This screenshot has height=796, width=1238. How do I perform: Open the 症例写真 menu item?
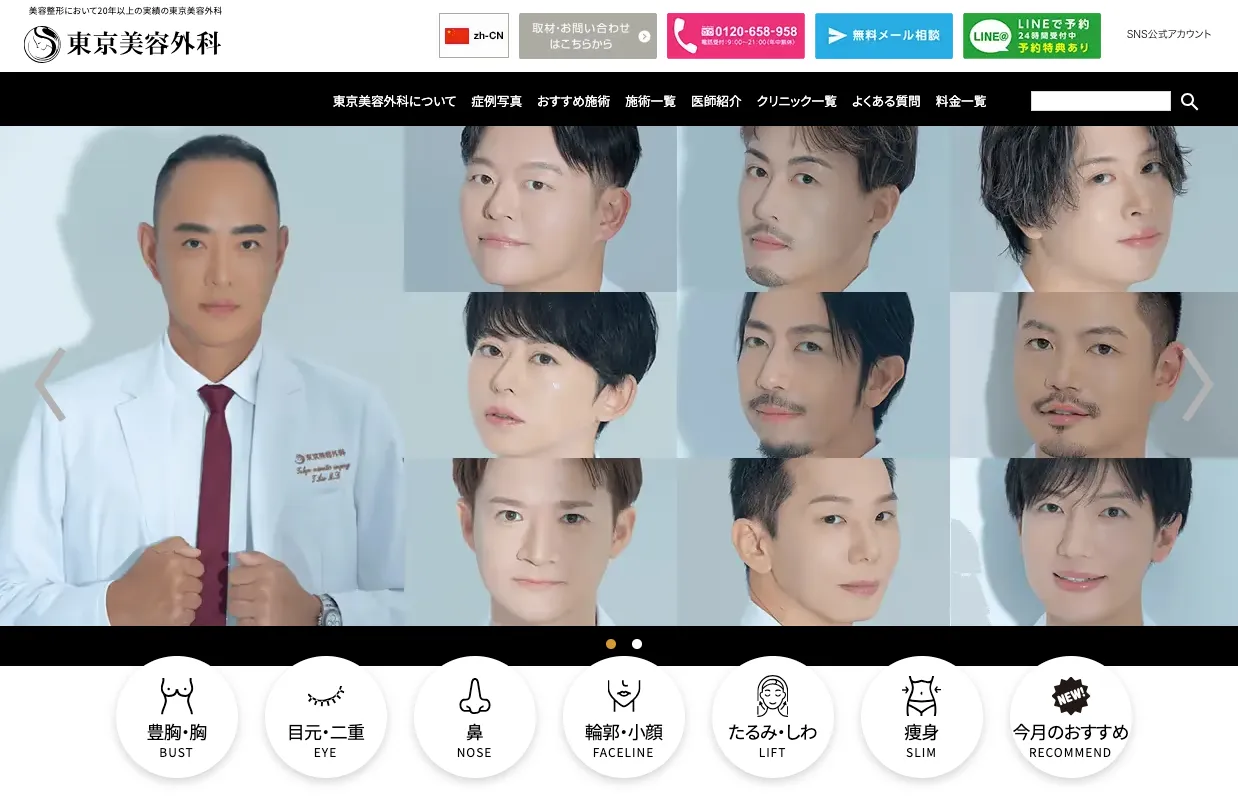496,101
